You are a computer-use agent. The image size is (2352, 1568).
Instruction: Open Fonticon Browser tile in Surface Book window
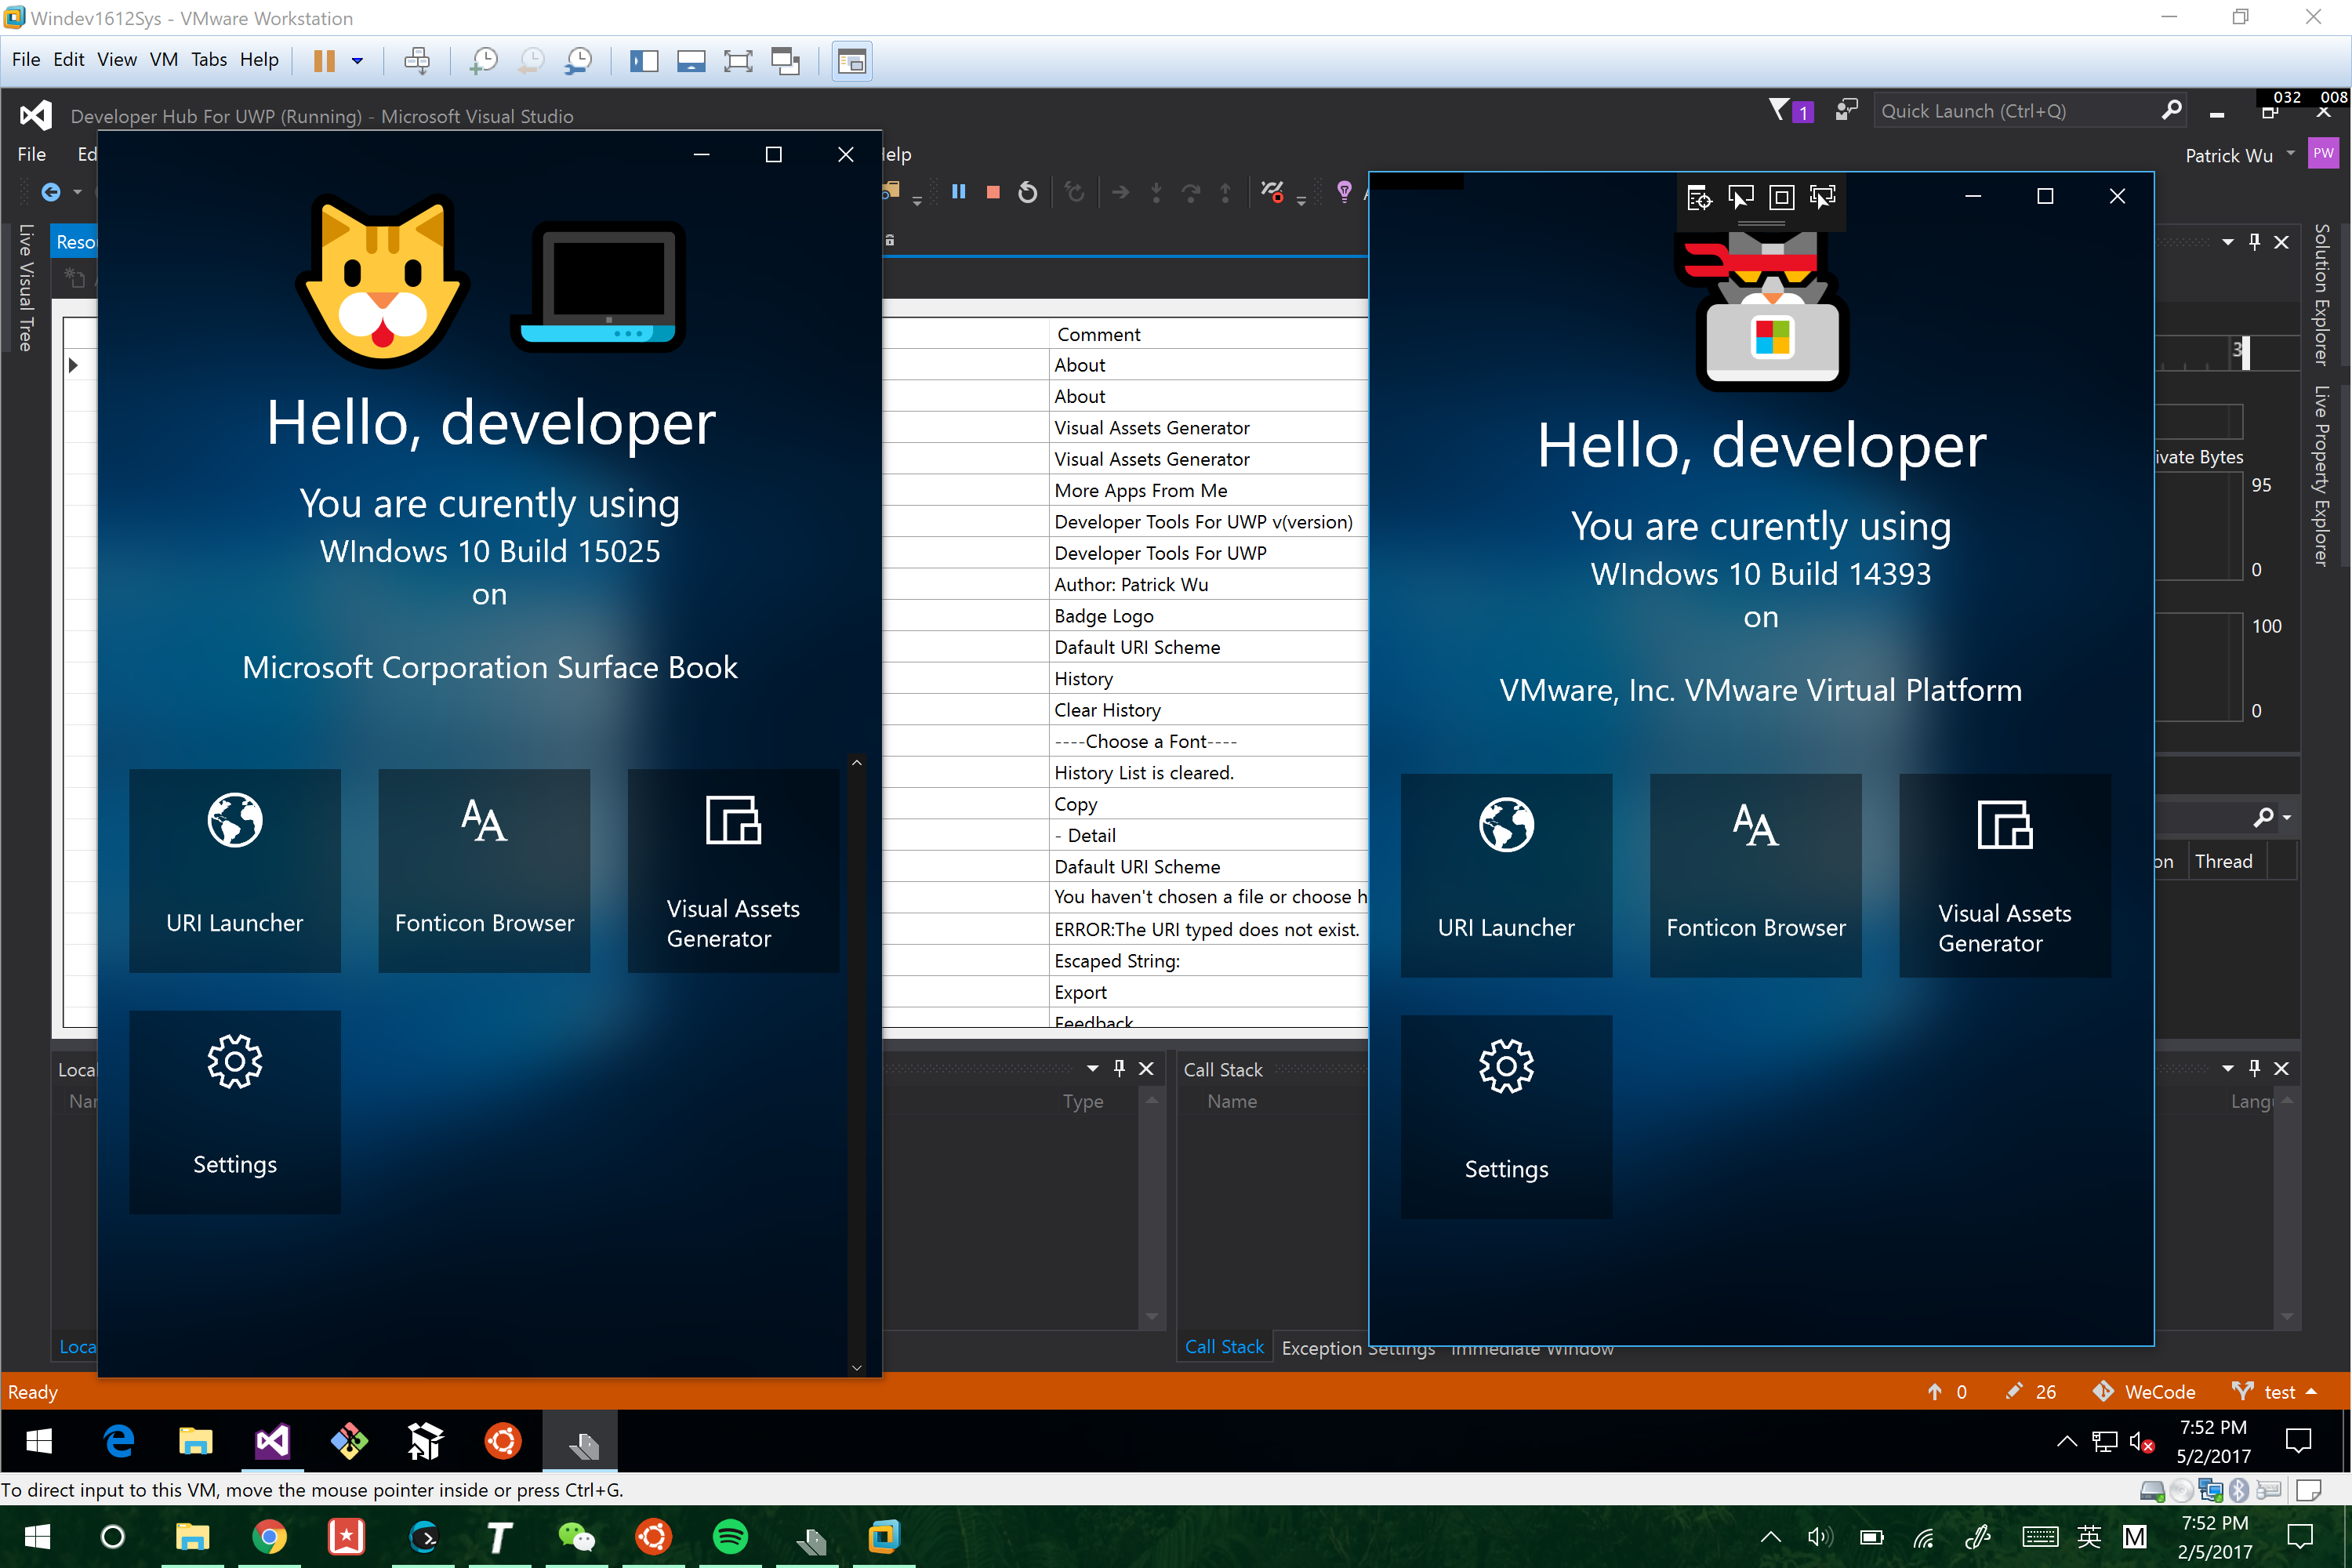[484, 870]
